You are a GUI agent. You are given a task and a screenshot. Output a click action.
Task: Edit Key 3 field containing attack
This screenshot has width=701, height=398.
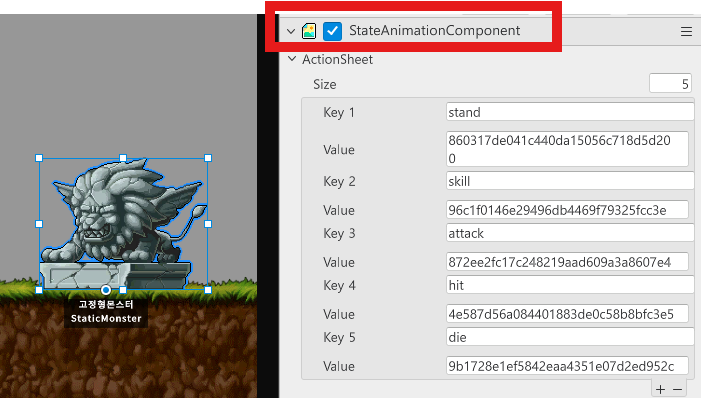[x=570, y=233]
